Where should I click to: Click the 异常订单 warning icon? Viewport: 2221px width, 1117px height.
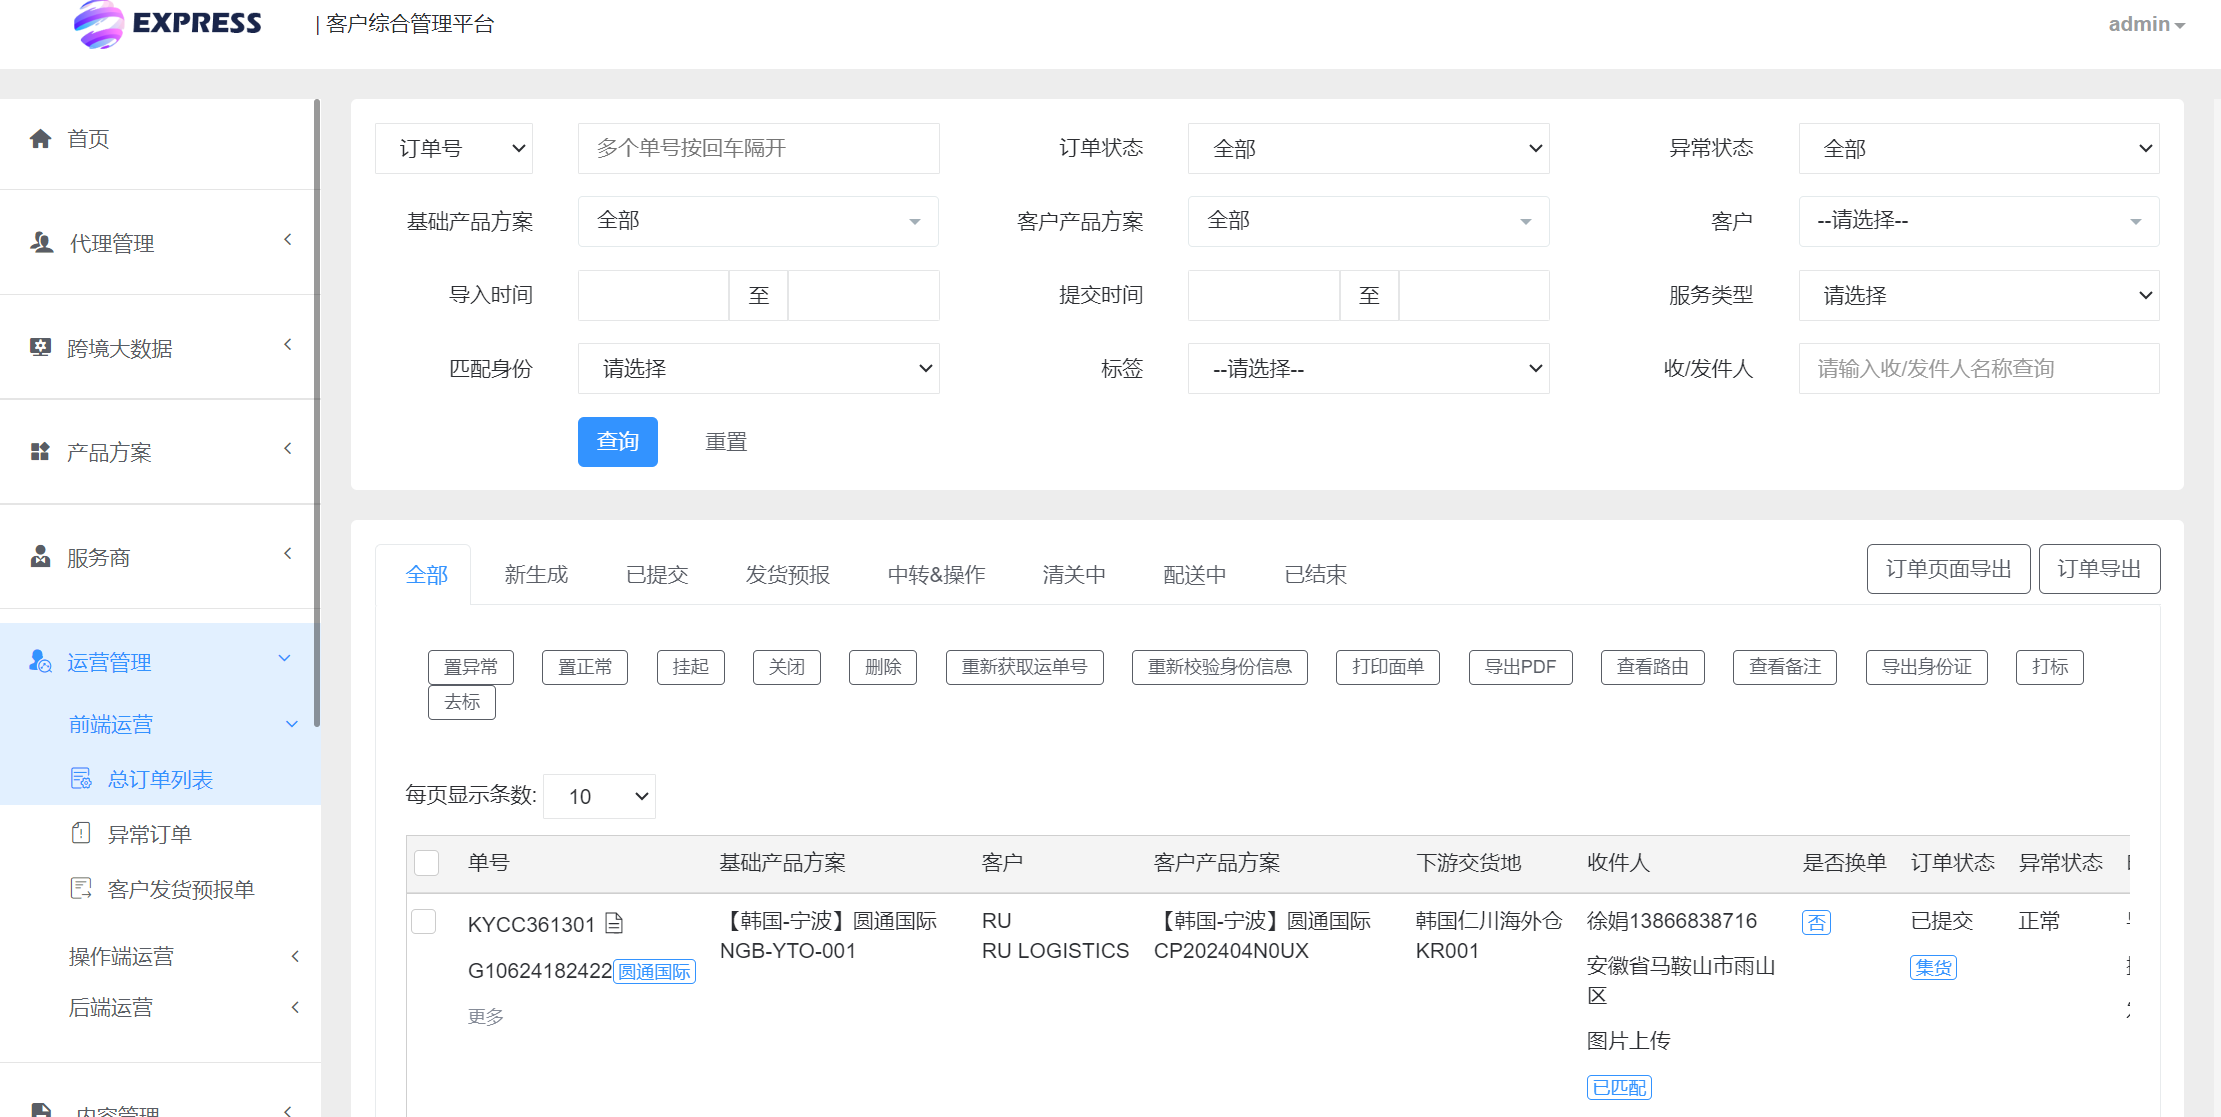[81, 834]
